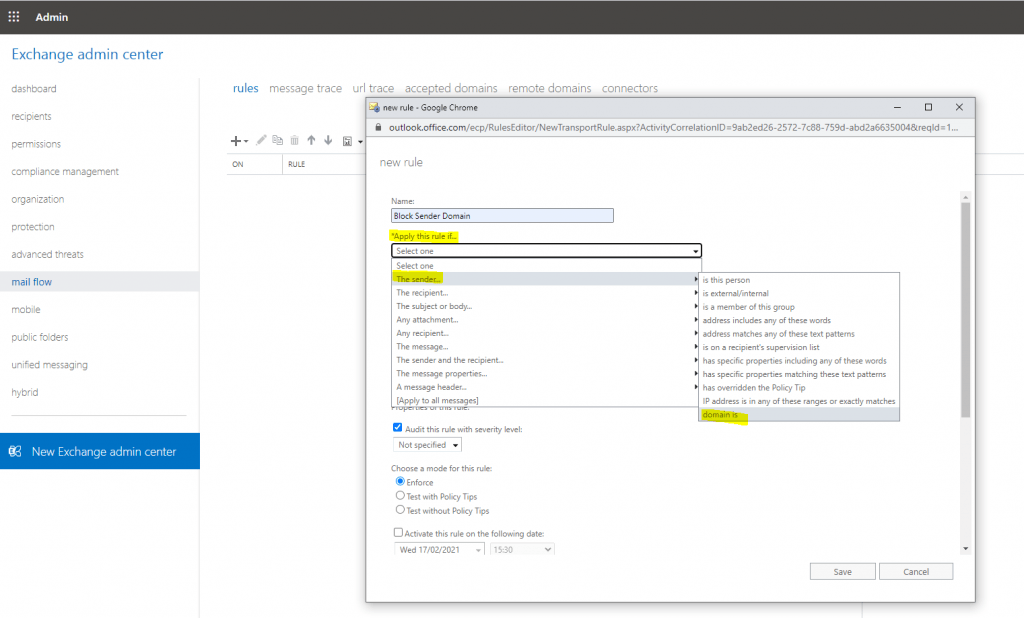The height and width of the screenshot is (618, 1024).
Task: Open the rules report icon menu
Action: click(347, 141)
